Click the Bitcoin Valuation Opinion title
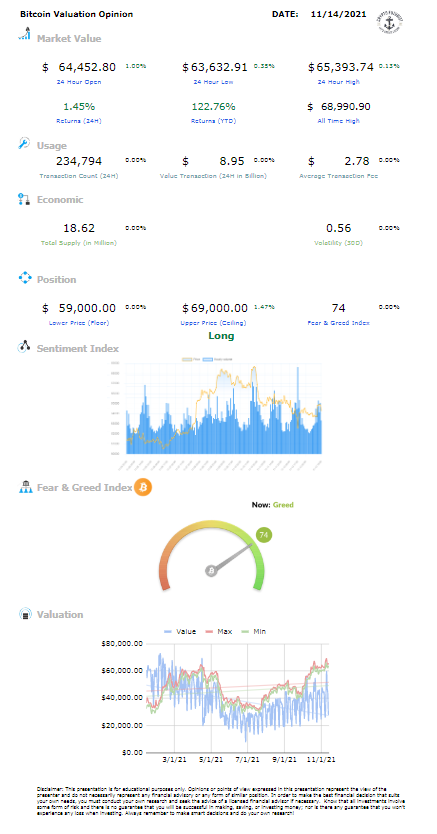Screen dimensions: 437x834 [76, 14]
